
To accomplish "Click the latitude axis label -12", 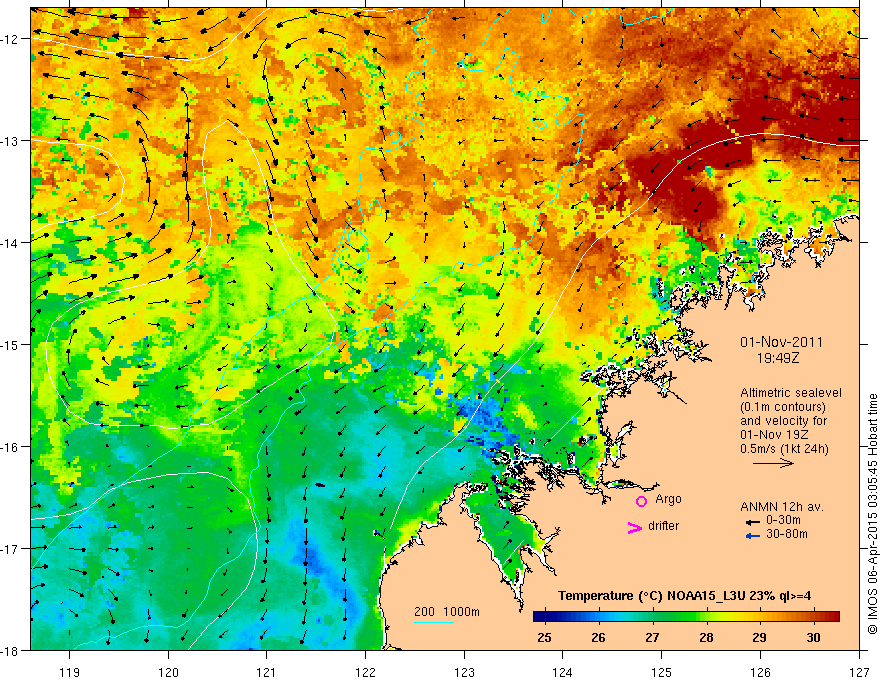I will [11, 39].
